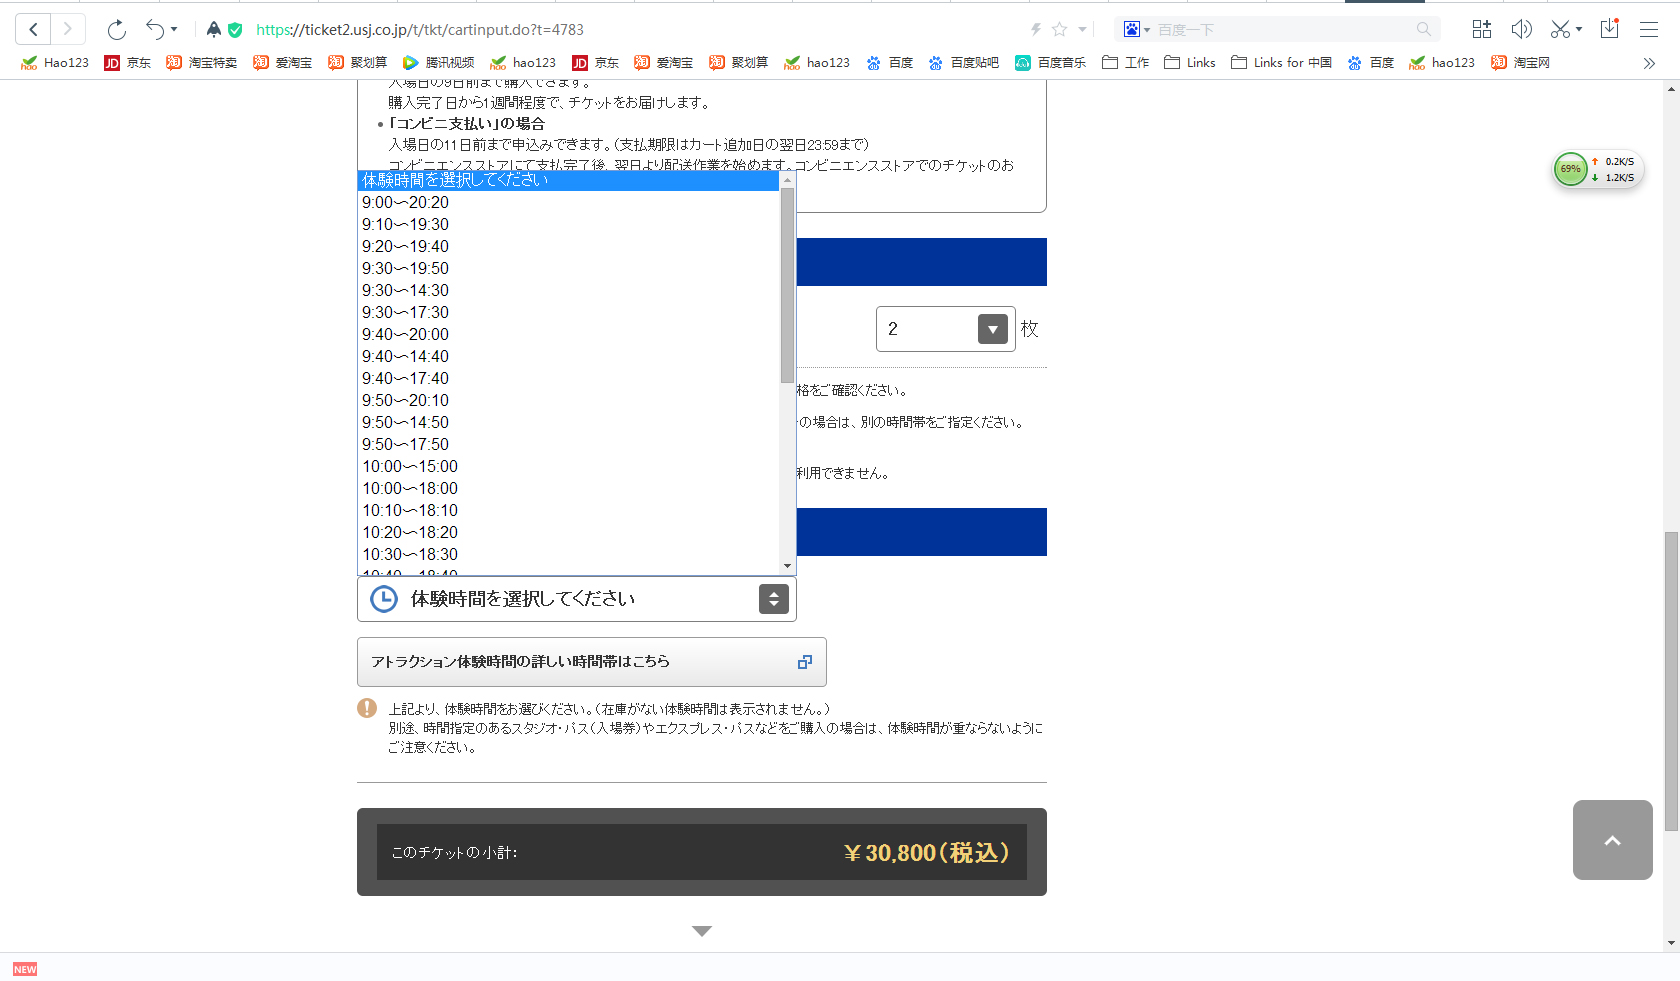Select the 9:40〜20:00 time slot

point(568,334)
